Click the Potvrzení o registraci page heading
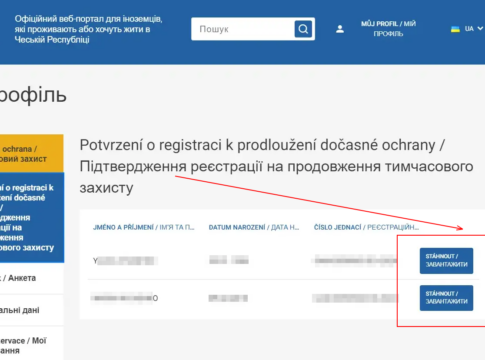The height and width of the screenshot is (360, 485). pyautogui.click(x=276, y=166)
